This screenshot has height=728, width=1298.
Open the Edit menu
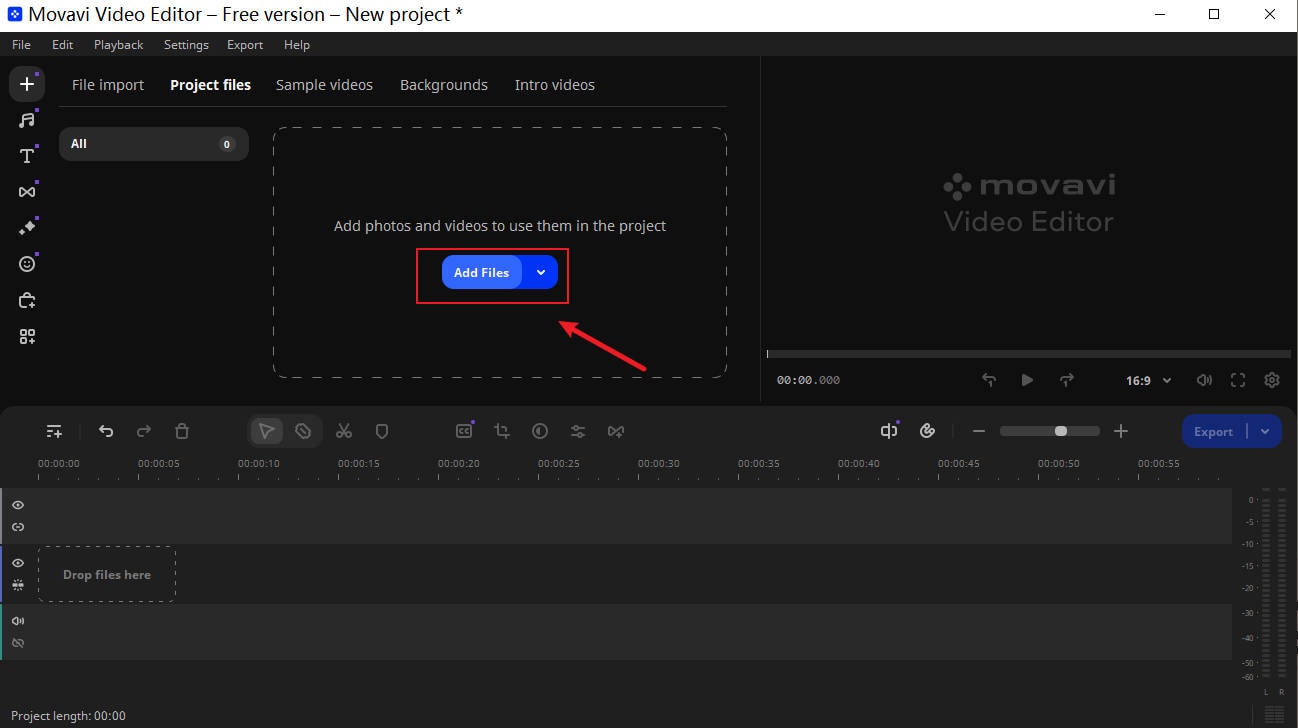tap(63, 45)
